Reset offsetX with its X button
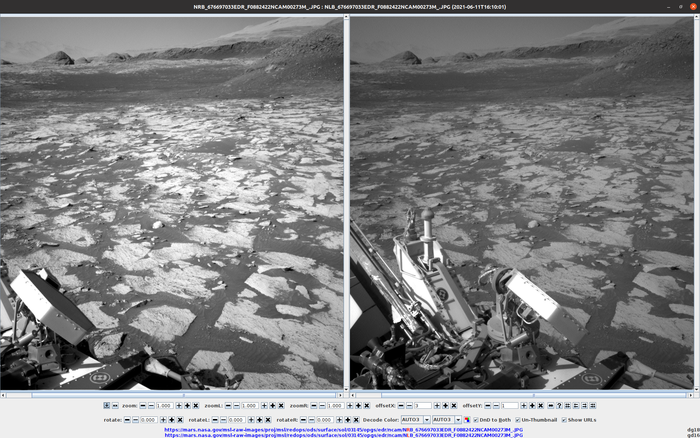700x438 pixels. 454,405
